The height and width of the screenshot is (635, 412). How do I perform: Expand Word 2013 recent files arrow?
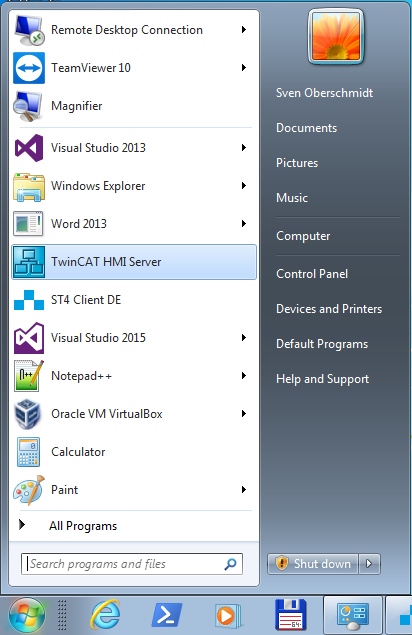243,224
